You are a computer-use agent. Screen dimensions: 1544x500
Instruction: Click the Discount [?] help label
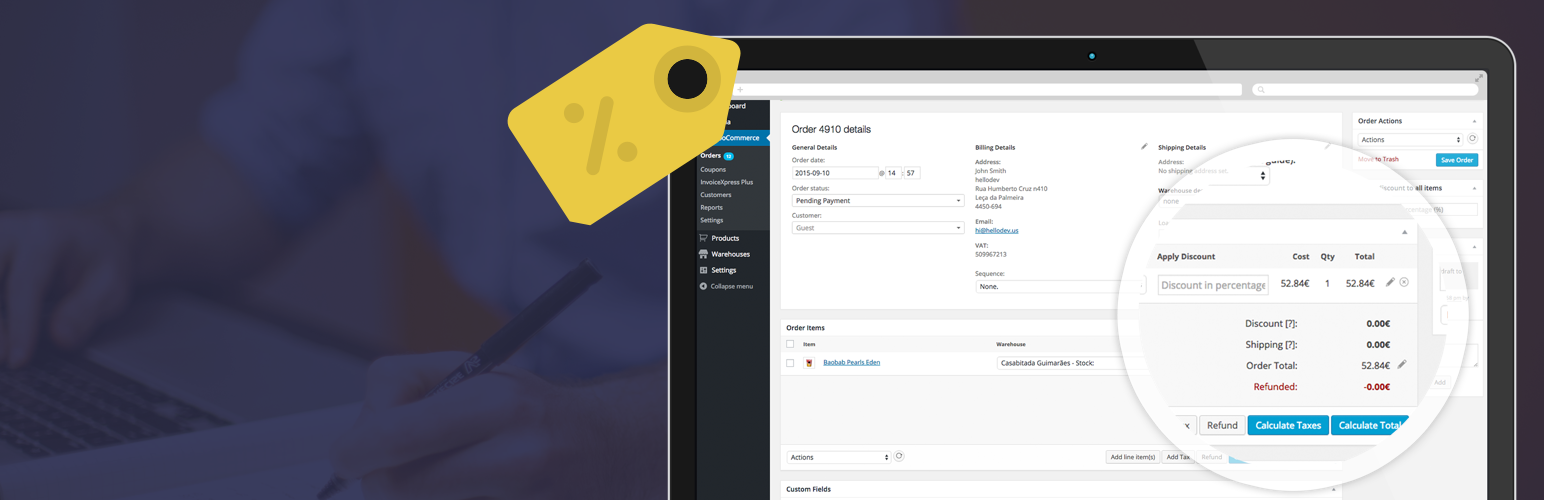(x=1271, y=323)
